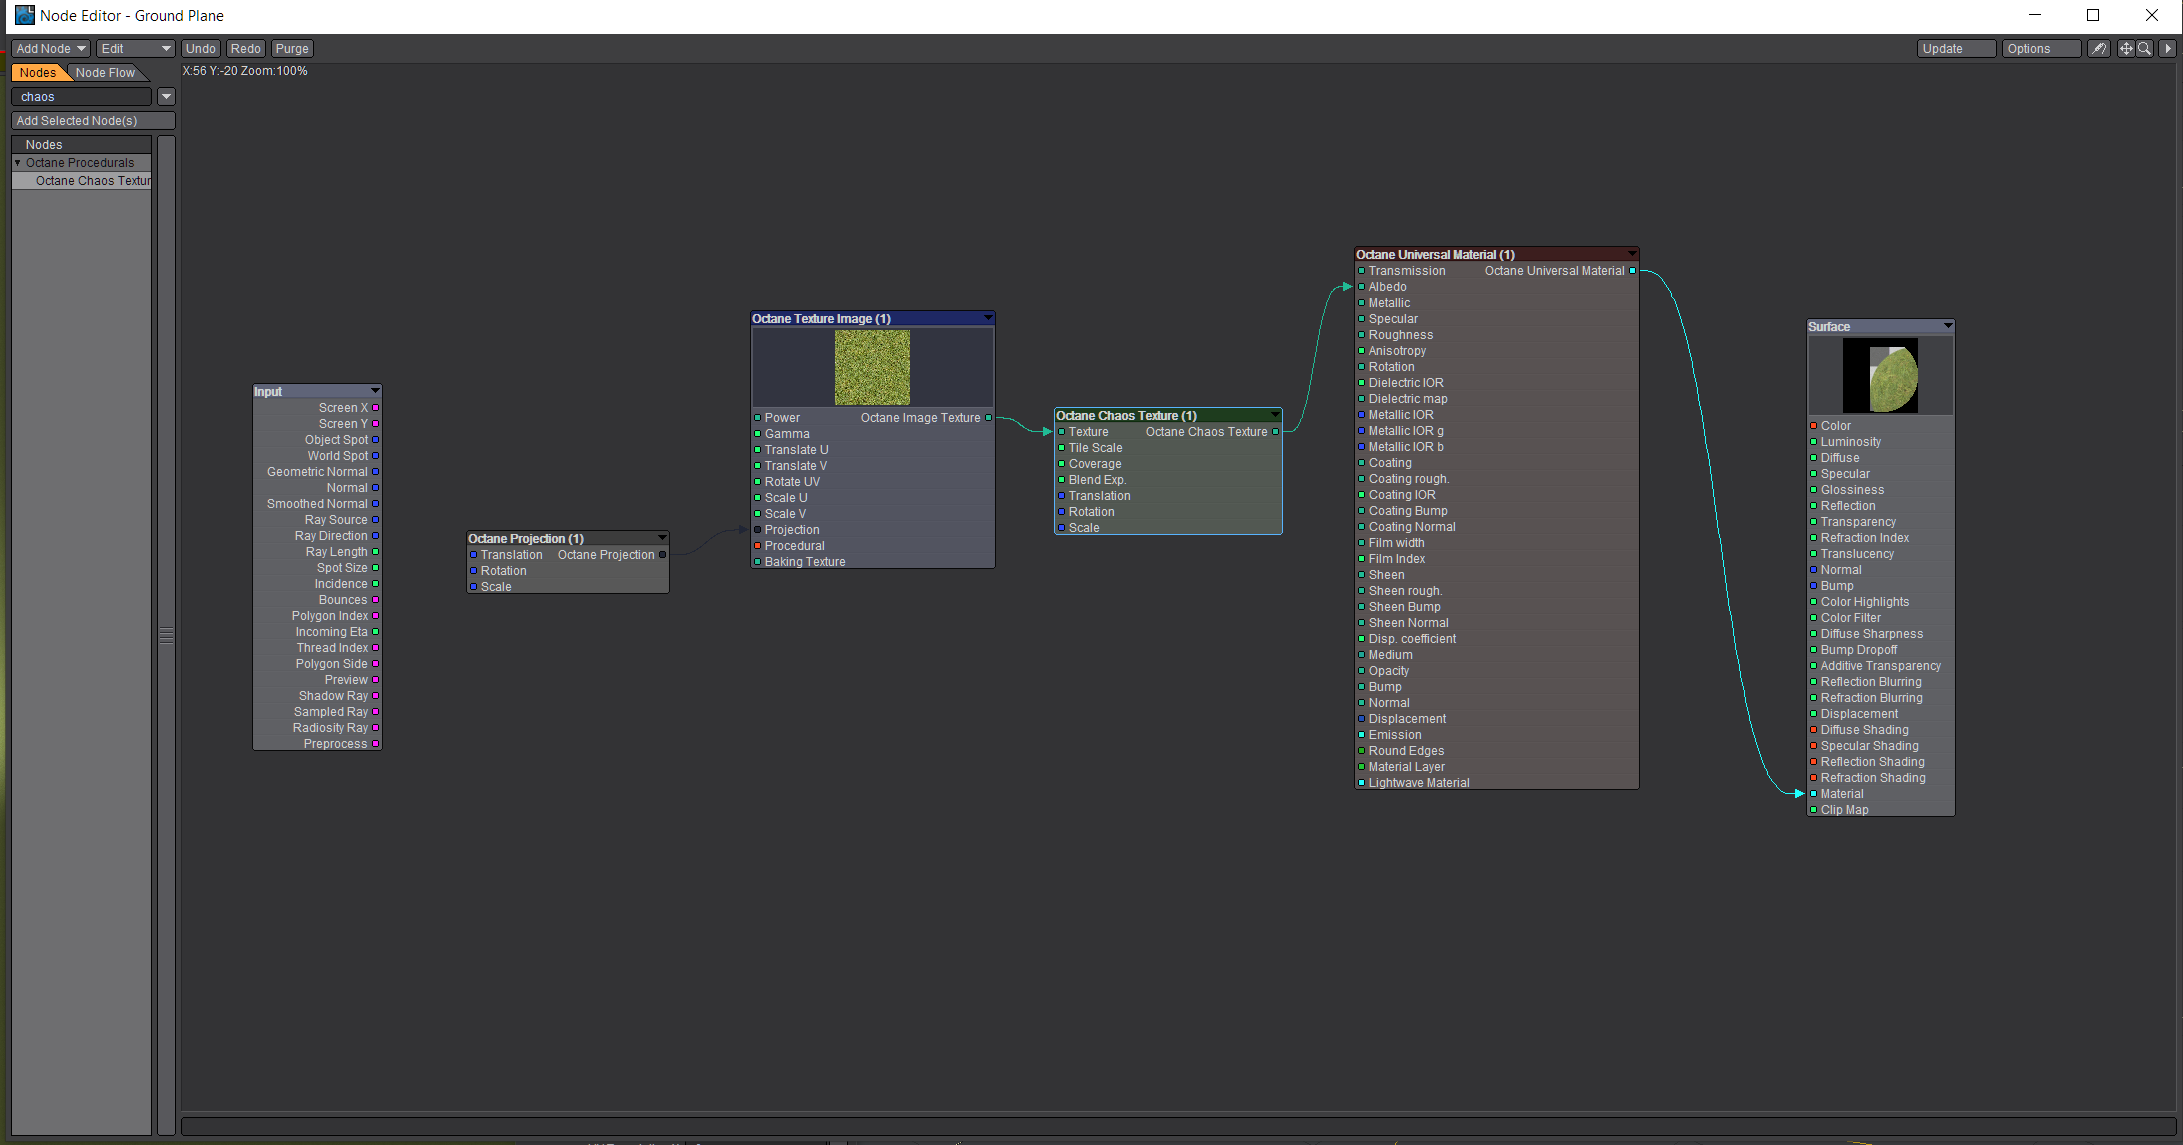Switch to the Node Flow tab
2183x1145 pixels.
(x=105, y=72)
